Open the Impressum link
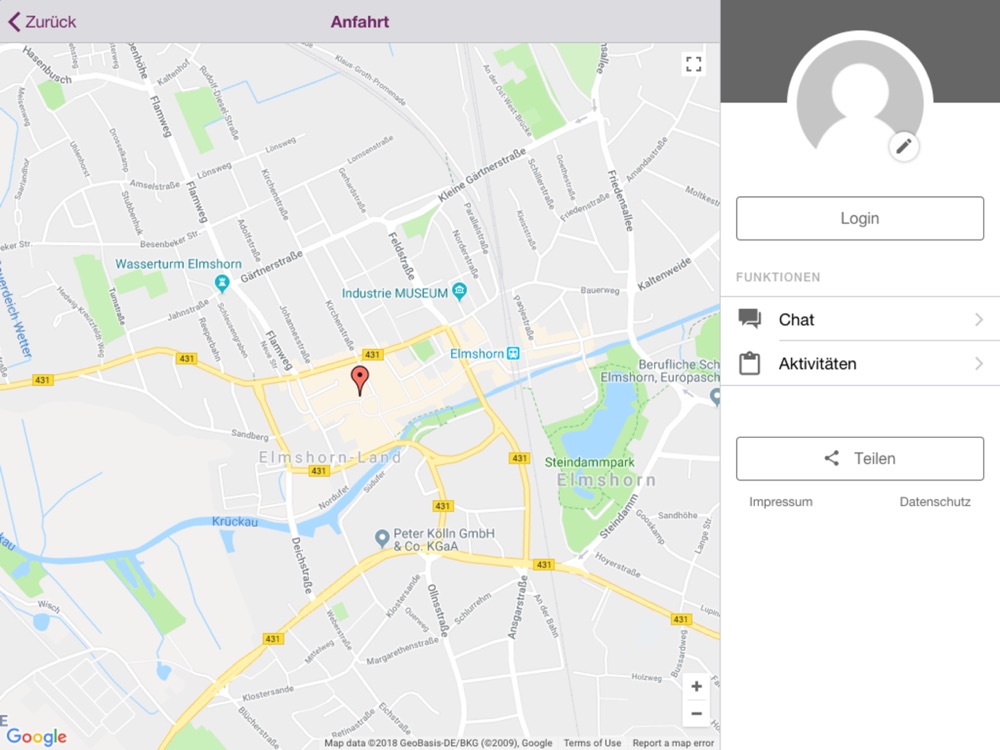Screen dimensions: 1000x750 coord(781,502)
